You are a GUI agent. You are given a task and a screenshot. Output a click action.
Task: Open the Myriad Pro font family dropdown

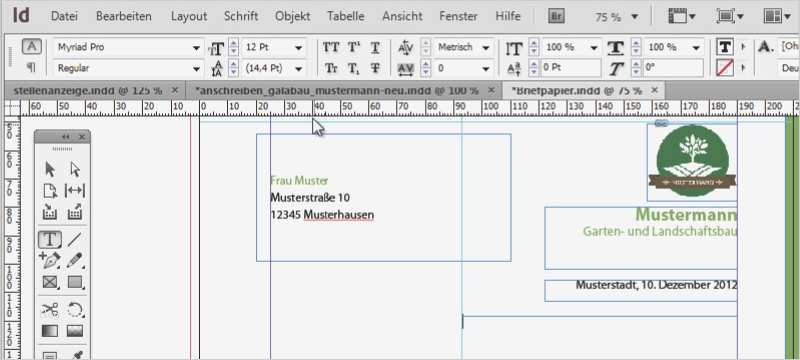pos(196,47)
